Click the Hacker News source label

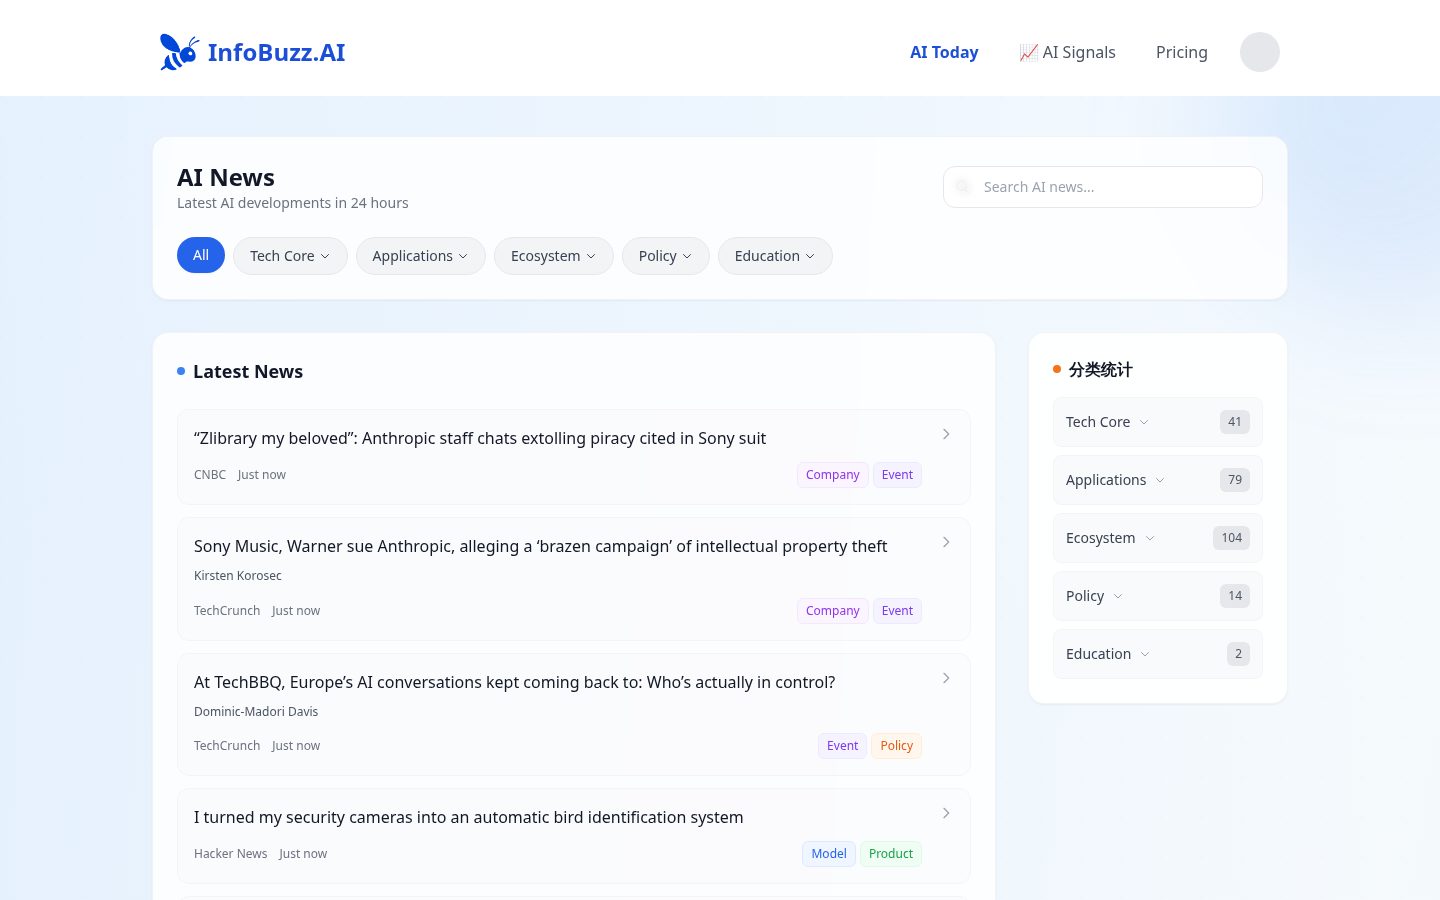[231, 854]
